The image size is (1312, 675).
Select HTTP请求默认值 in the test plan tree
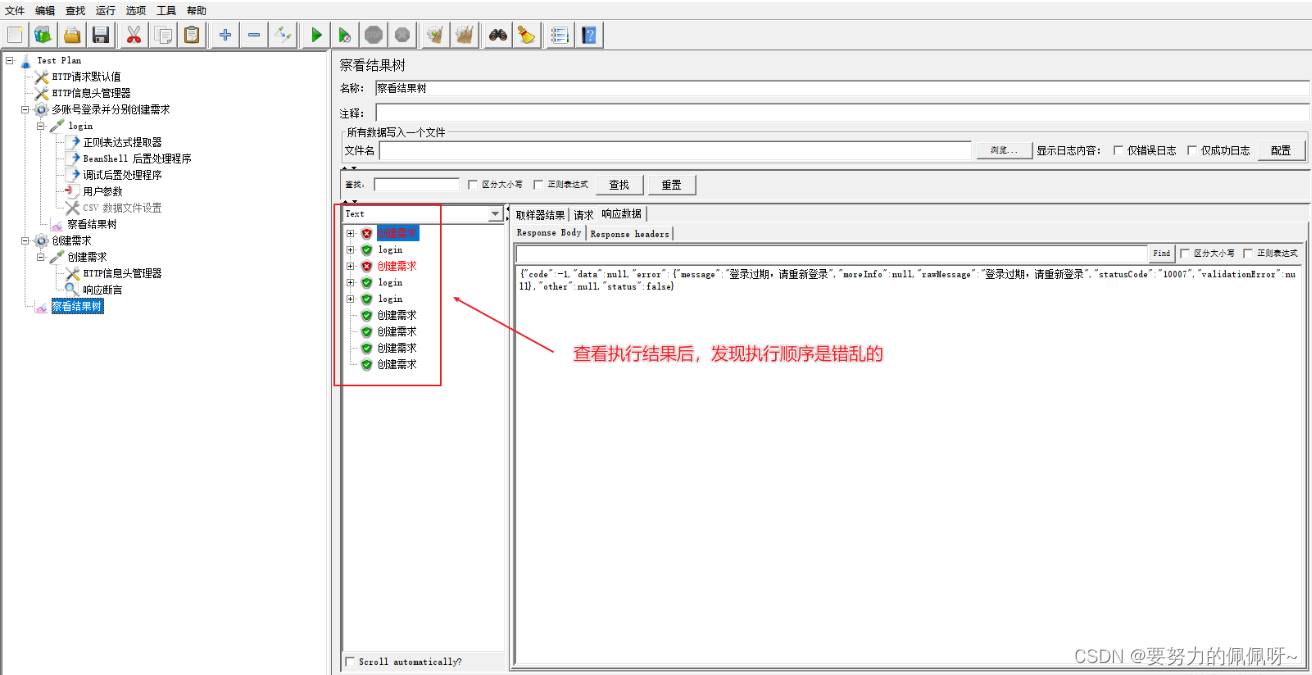[87, 77]
